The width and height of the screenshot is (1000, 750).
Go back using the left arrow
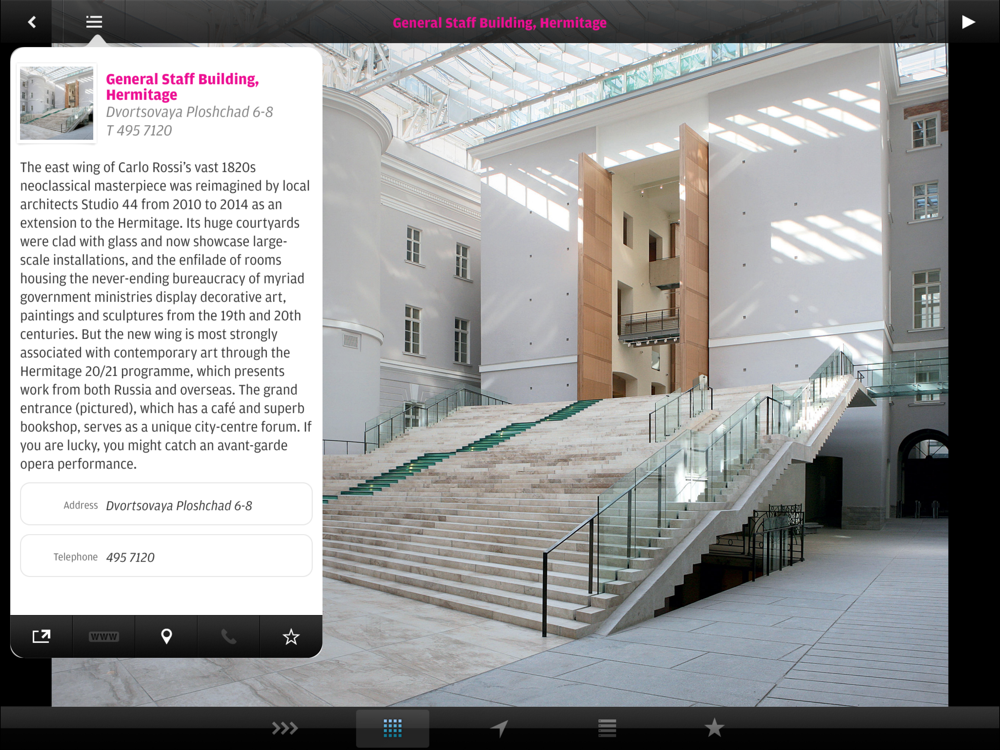click(x=31, y=22)
